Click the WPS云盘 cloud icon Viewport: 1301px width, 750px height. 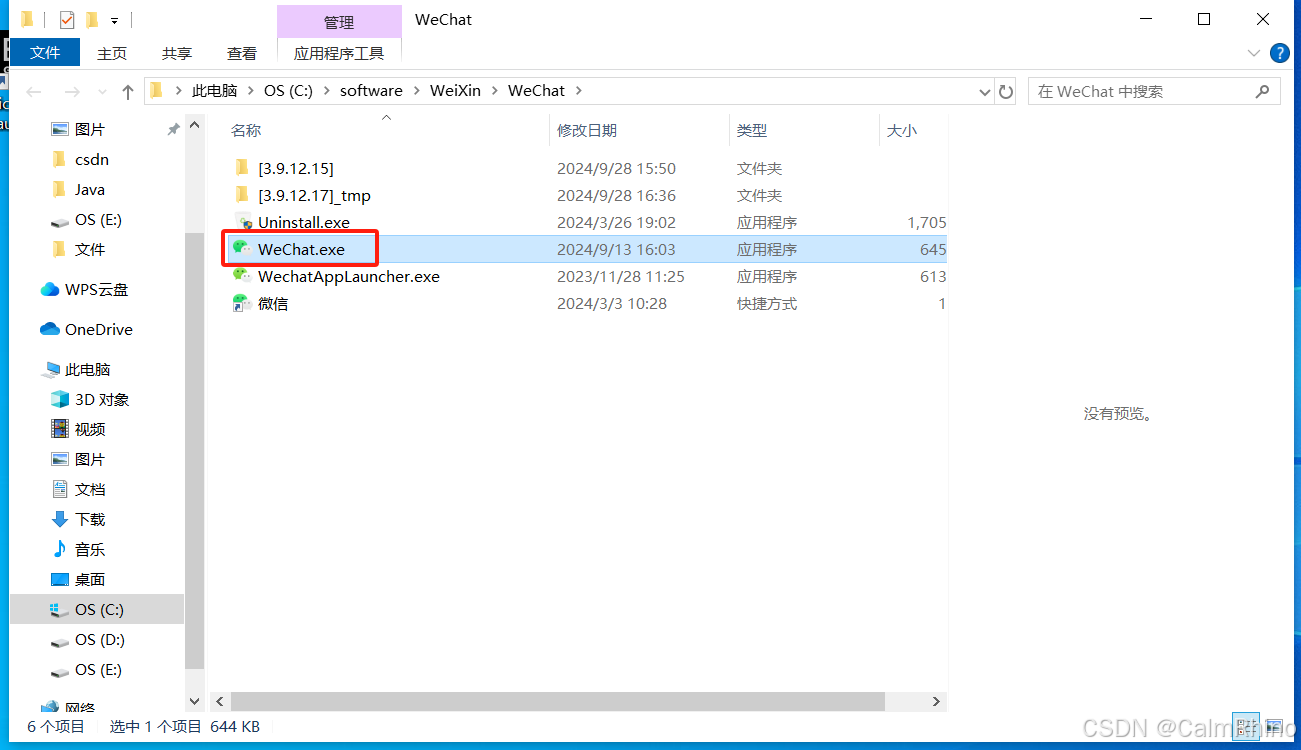(x=50, y=289)
